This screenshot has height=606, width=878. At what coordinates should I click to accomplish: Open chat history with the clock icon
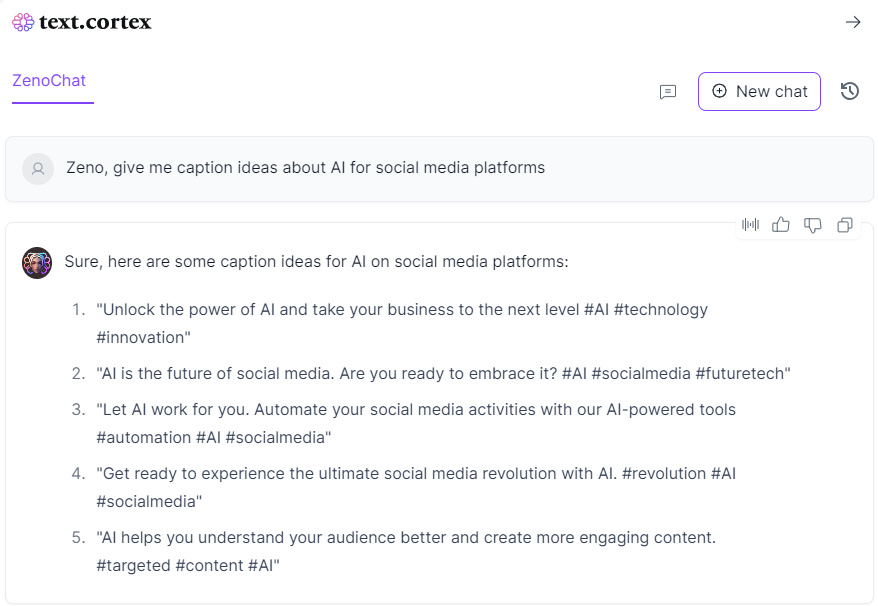849,91
